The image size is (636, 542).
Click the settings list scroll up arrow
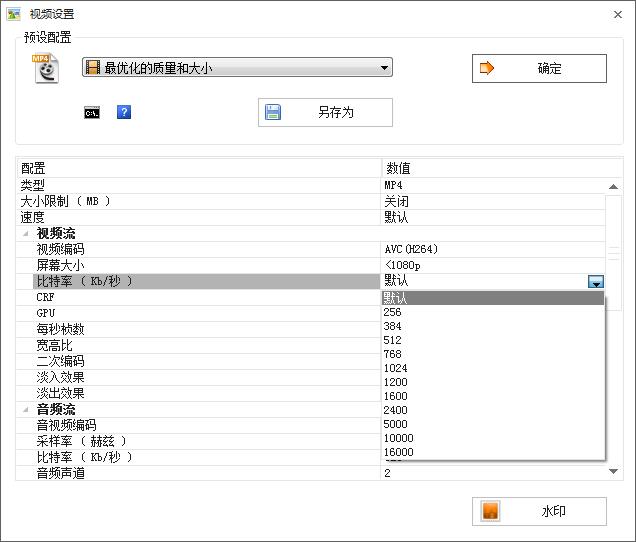[613, 187]
